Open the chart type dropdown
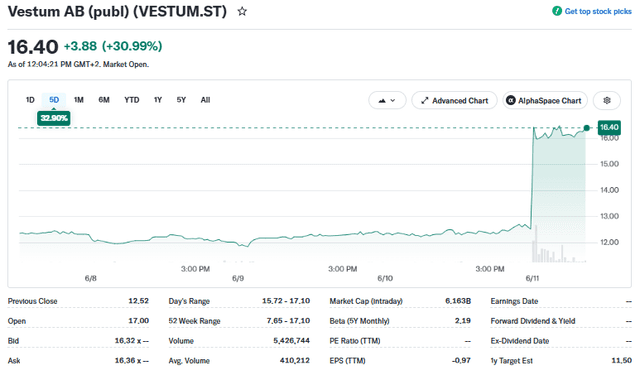This screenshot has width=640, height=370. (x=387, y=100)
